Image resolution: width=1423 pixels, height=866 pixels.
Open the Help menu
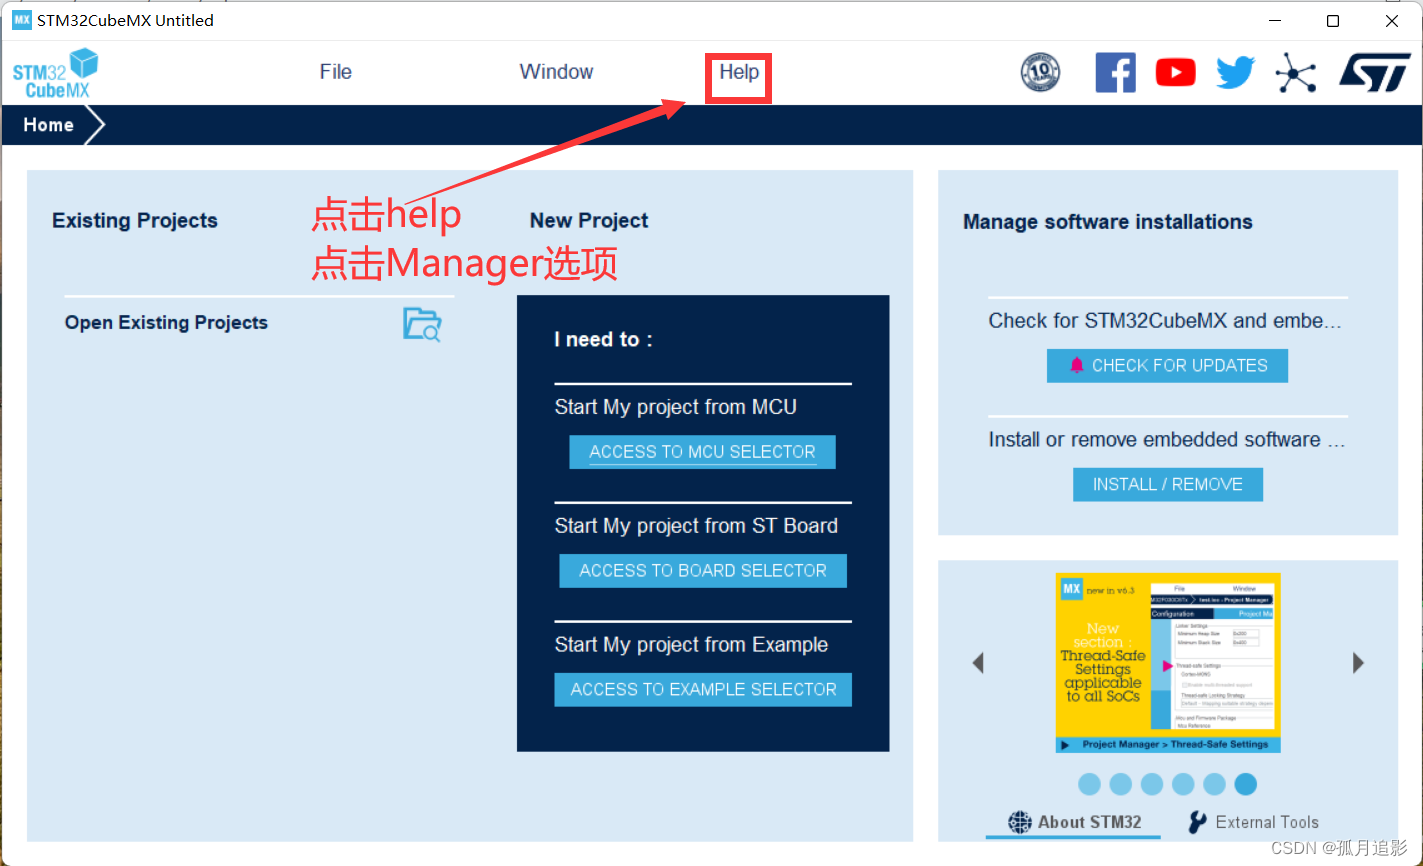point(739,72)
